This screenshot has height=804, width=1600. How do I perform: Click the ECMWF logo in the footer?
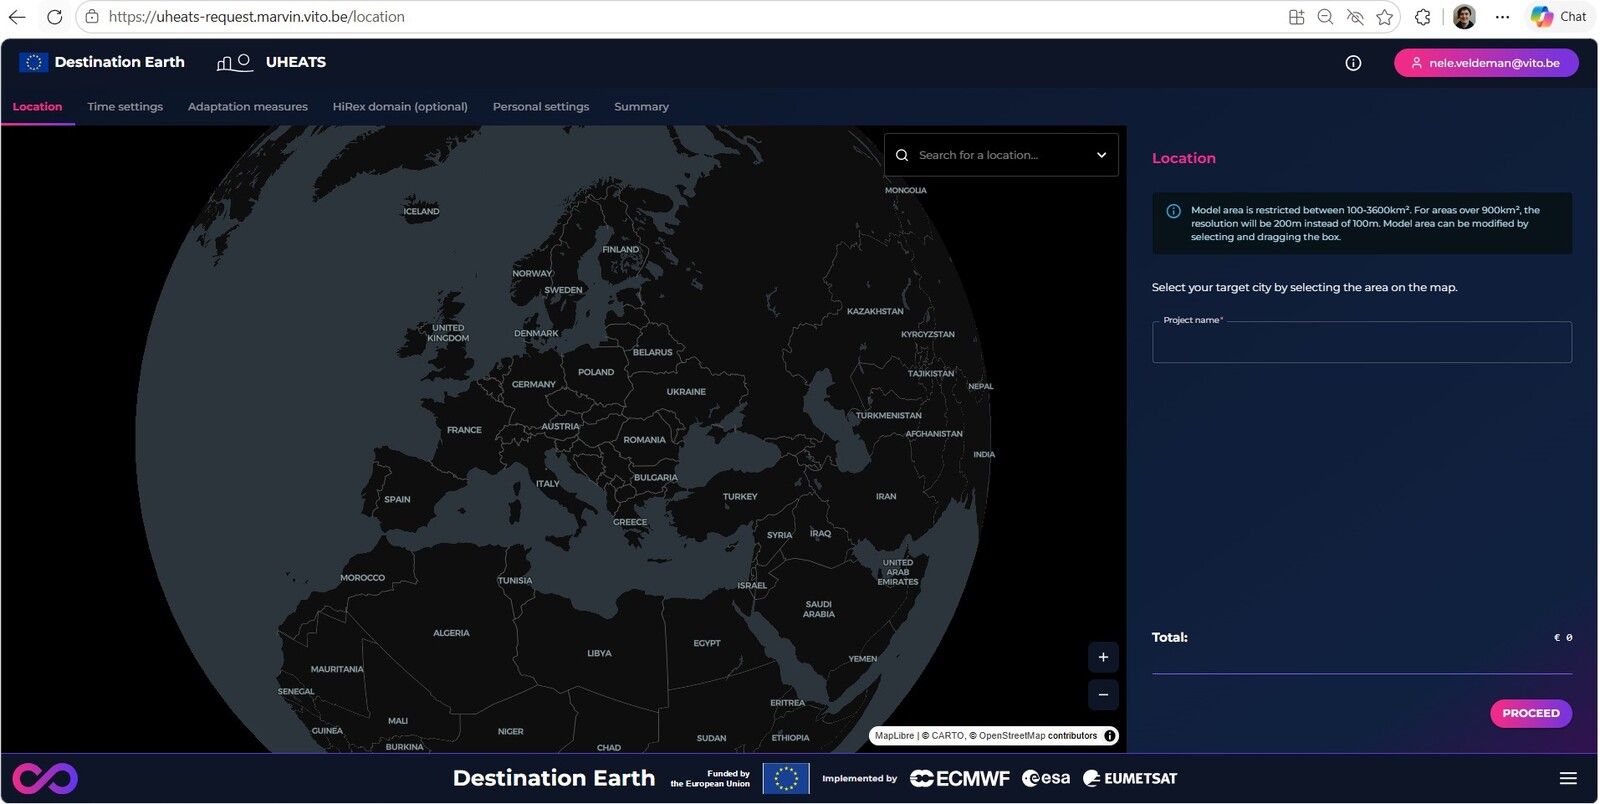tap(960, 778)
